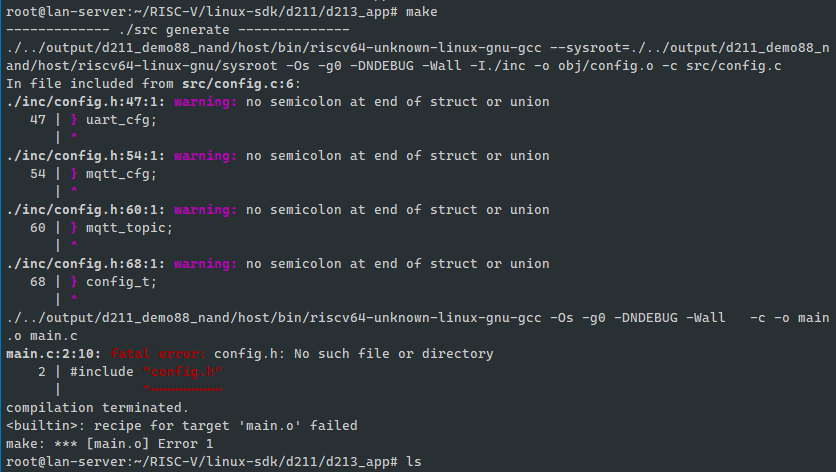Viewport: 836px width, 472px height.
Task: Open the ./inc/config.h:60:1 warning location
Action: 86,209
